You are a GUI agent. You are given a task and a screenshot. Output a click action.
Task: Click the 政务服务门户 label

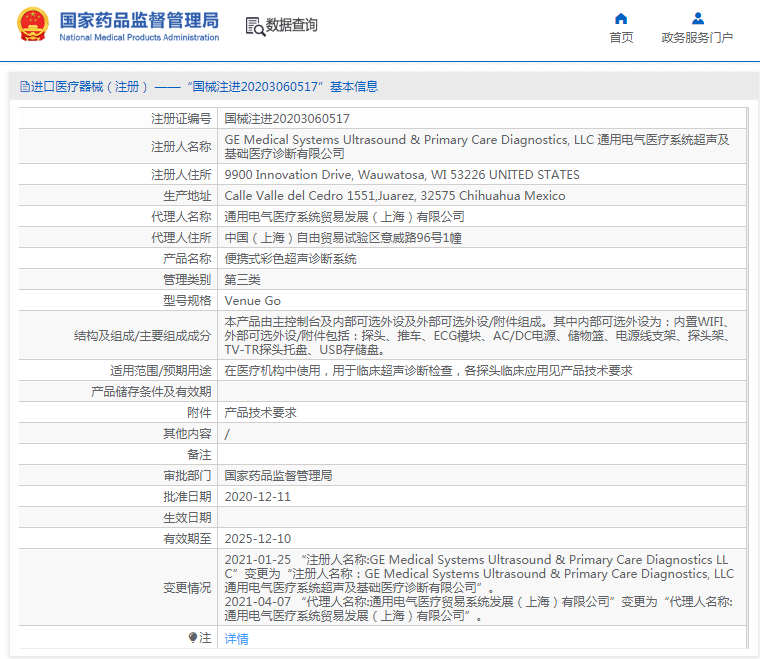[x=697, y=38]
